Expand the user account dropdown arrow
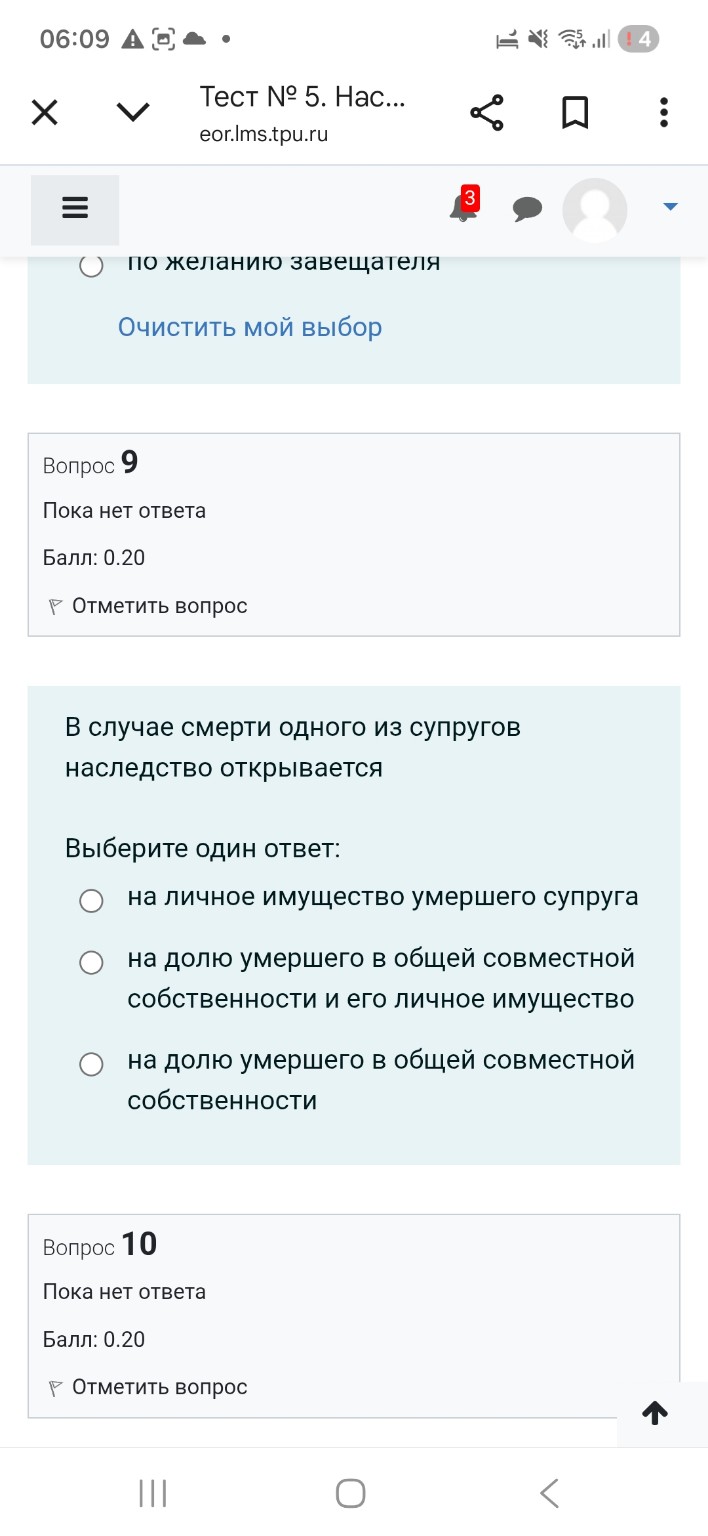 [668, 208]
